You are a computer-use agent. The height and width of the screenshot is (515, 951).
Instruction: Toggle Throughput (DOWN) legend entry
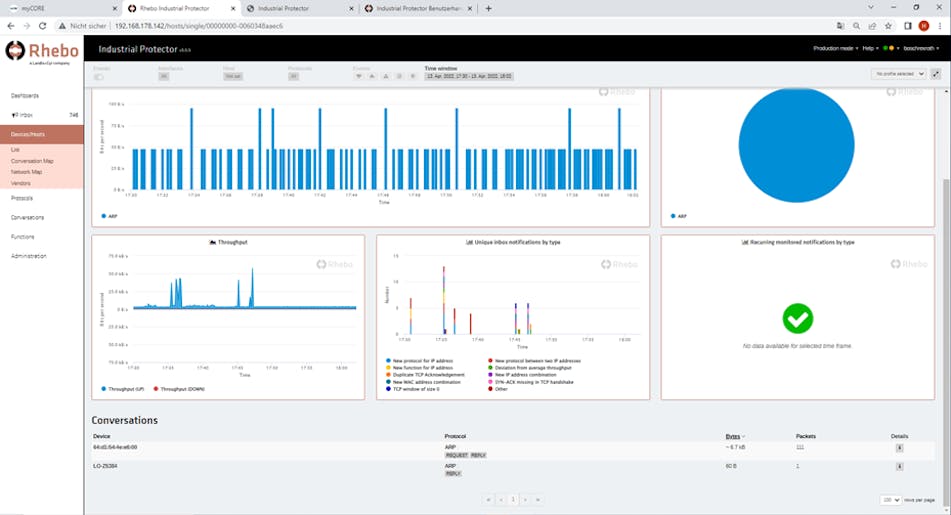click(179, 389)
